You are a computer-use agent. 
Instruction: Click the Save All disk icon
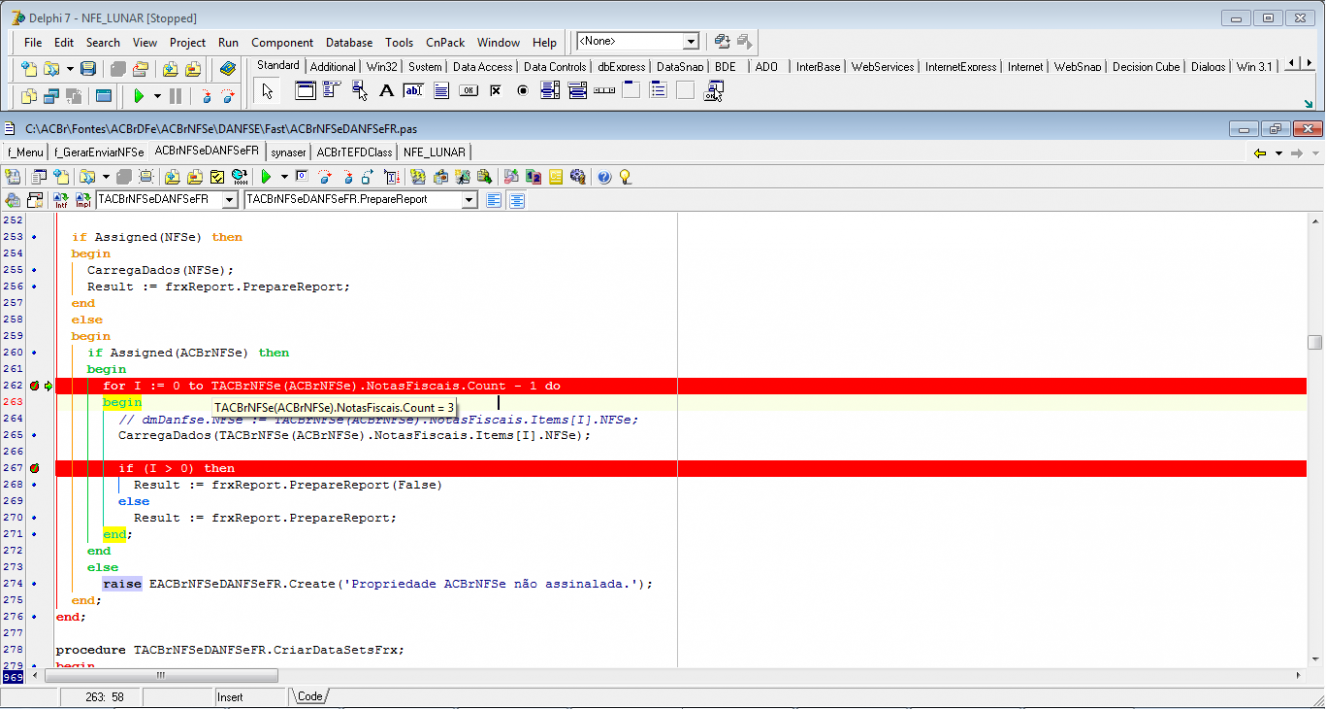coord(88,69)
